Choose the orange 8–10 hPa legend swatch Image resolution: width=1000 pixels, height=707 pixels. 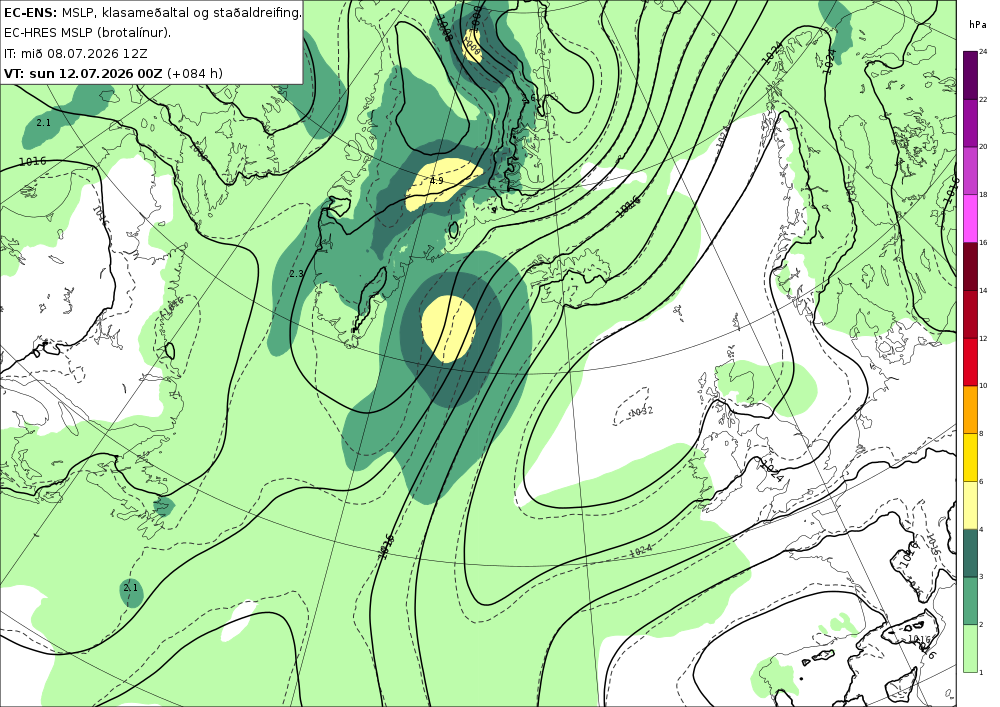click(970, 409)
